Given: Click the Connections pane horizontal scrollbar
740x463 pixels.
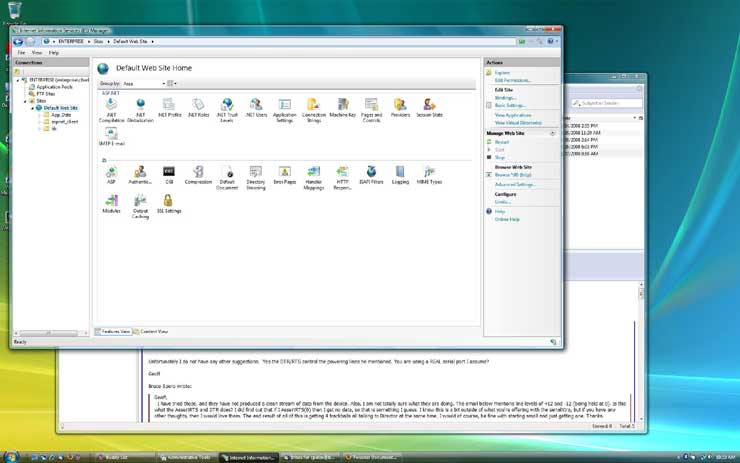Looking at the screenshot, I should (51, 333).
